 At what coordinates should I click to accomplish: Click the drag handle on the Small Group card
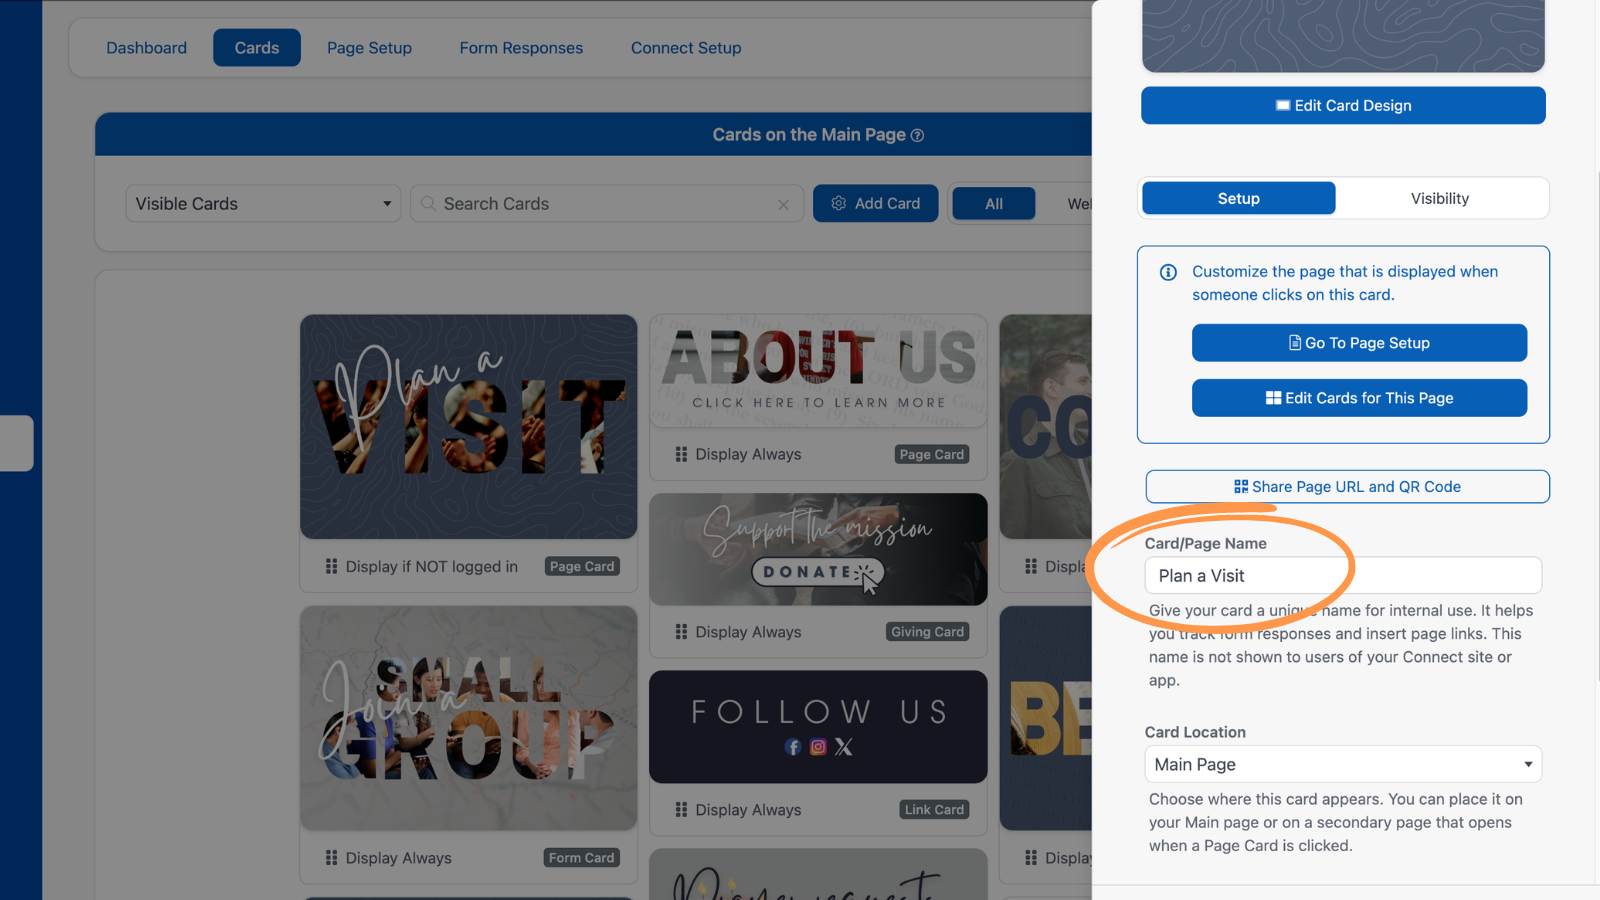point(331,858)
